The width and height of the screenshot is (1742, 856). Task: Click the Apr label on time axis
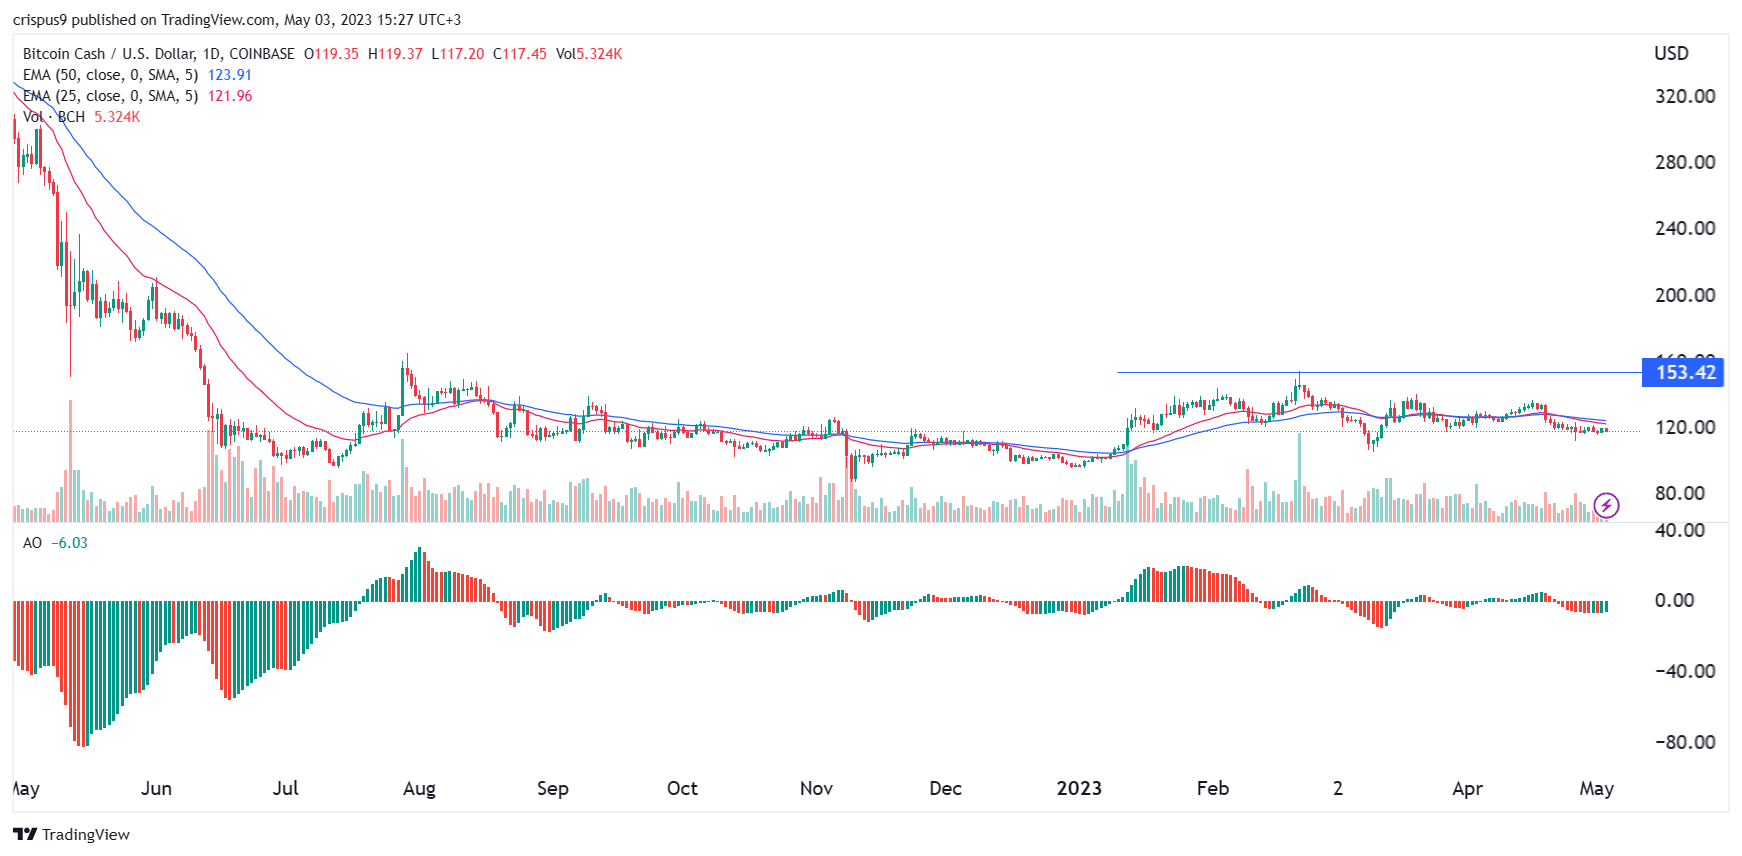click(x=1467, y=788)
